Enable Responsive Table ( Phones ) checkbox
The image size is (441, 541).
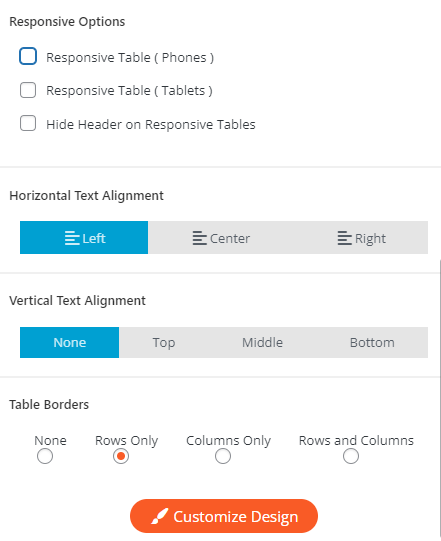28,56
